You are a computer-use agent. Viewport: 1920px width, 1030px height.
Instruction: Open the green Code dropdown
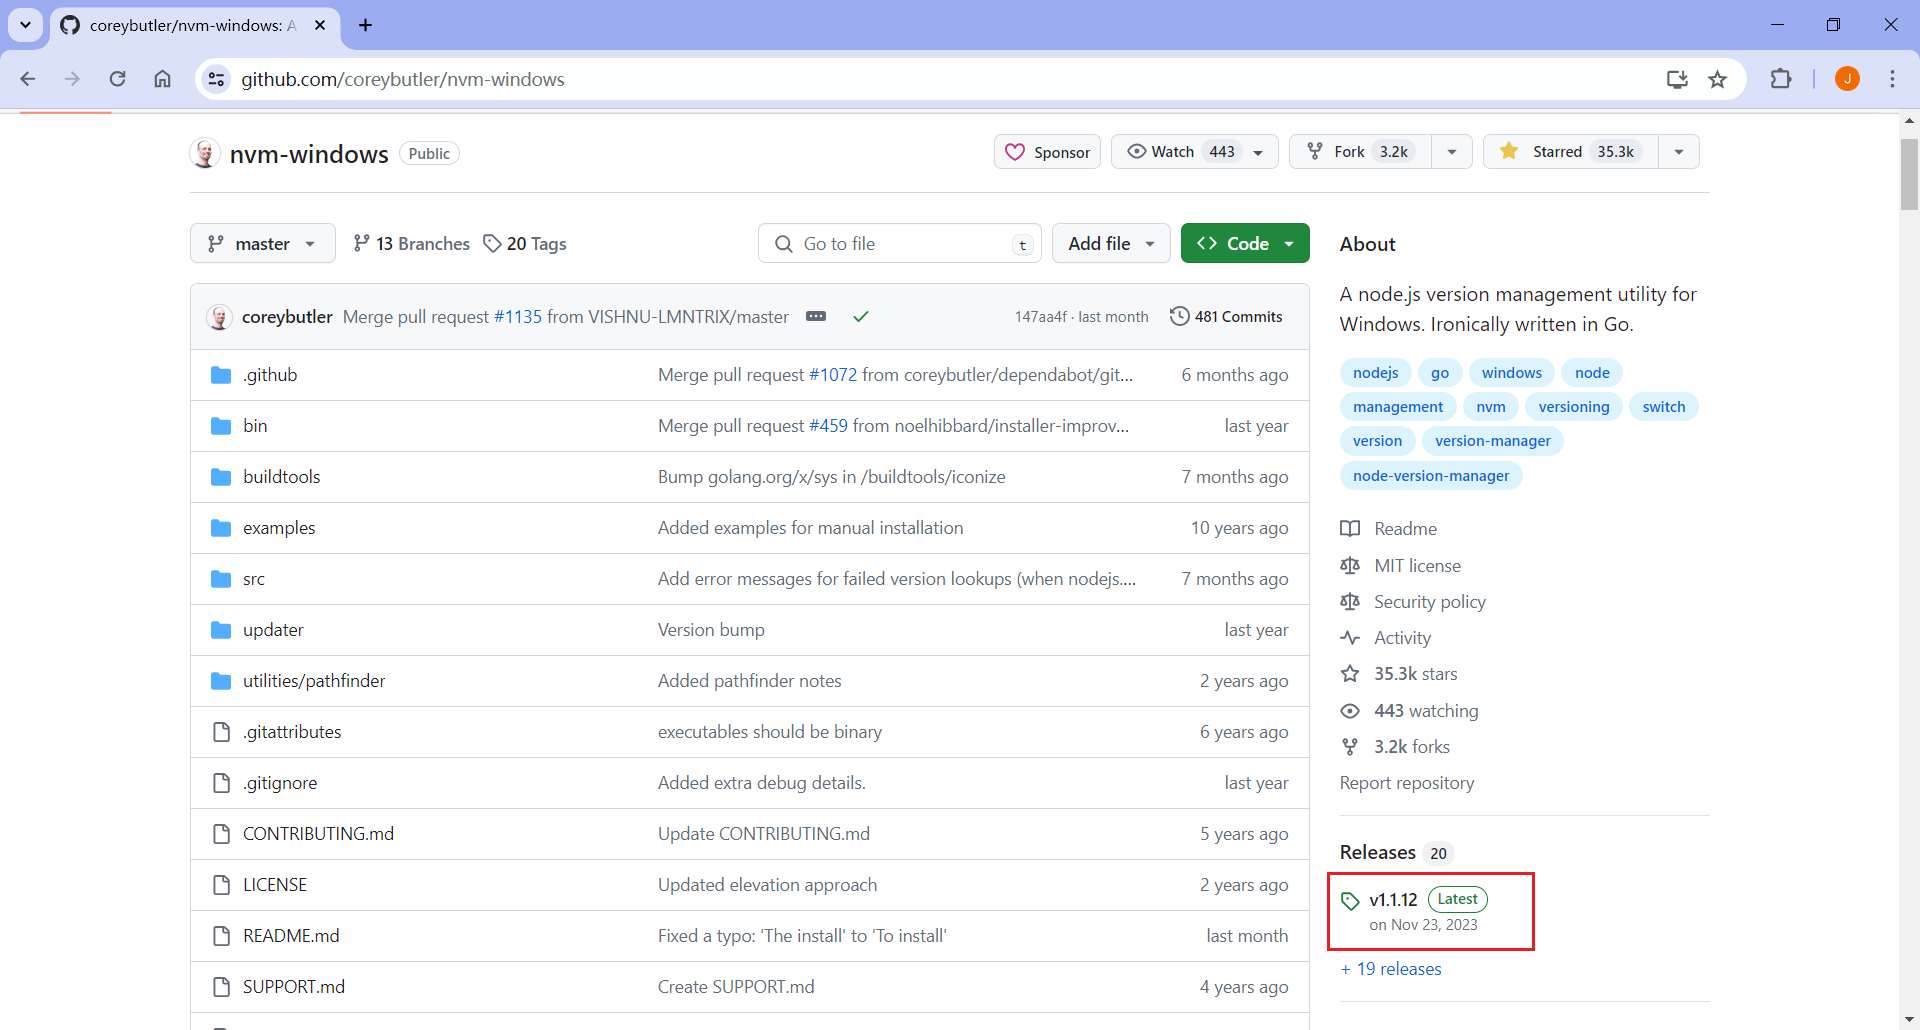tap(1245, 243)
